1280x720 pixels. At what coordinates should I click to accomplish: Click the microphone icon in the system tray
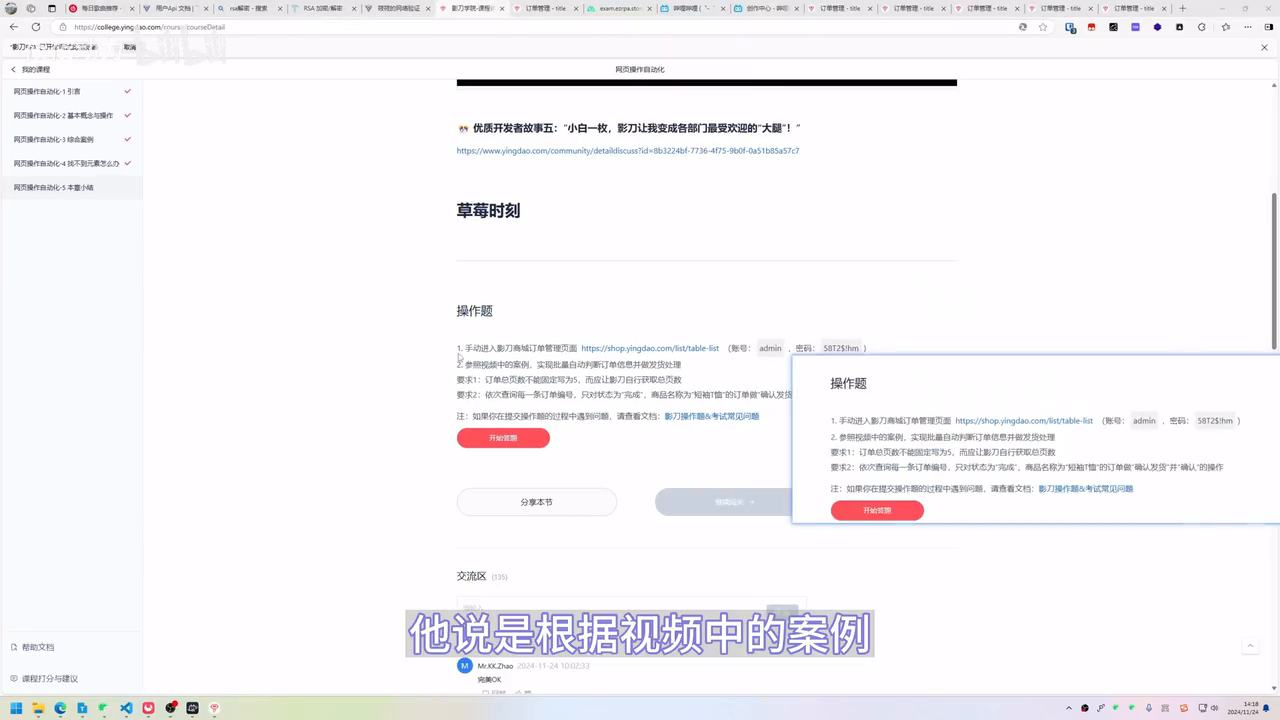[1149, 708]
